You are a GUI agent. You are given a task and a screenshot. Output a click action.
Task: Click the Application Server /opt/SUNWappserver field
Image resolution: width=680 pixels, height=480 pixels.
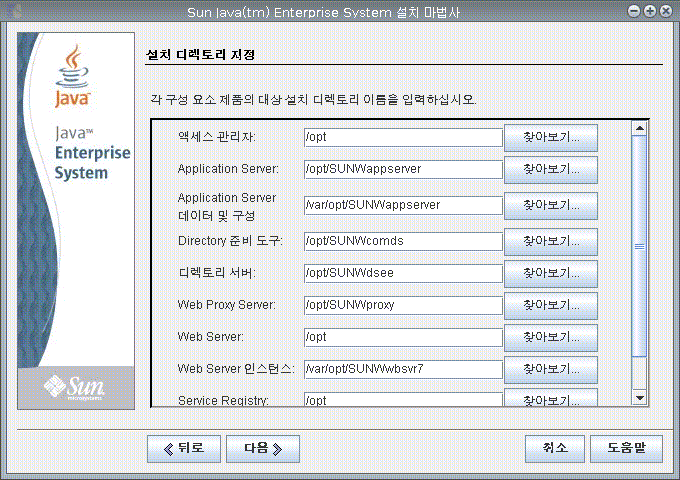(403, 169)
